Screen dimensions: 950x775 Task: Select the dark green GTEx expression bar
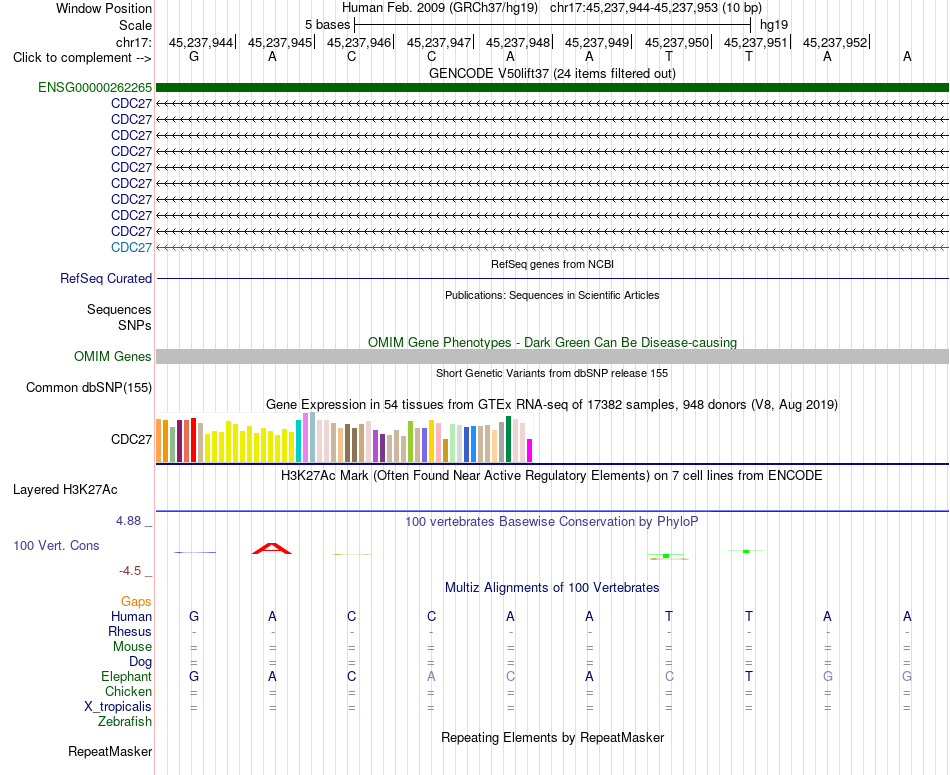(x=508, y=439)
